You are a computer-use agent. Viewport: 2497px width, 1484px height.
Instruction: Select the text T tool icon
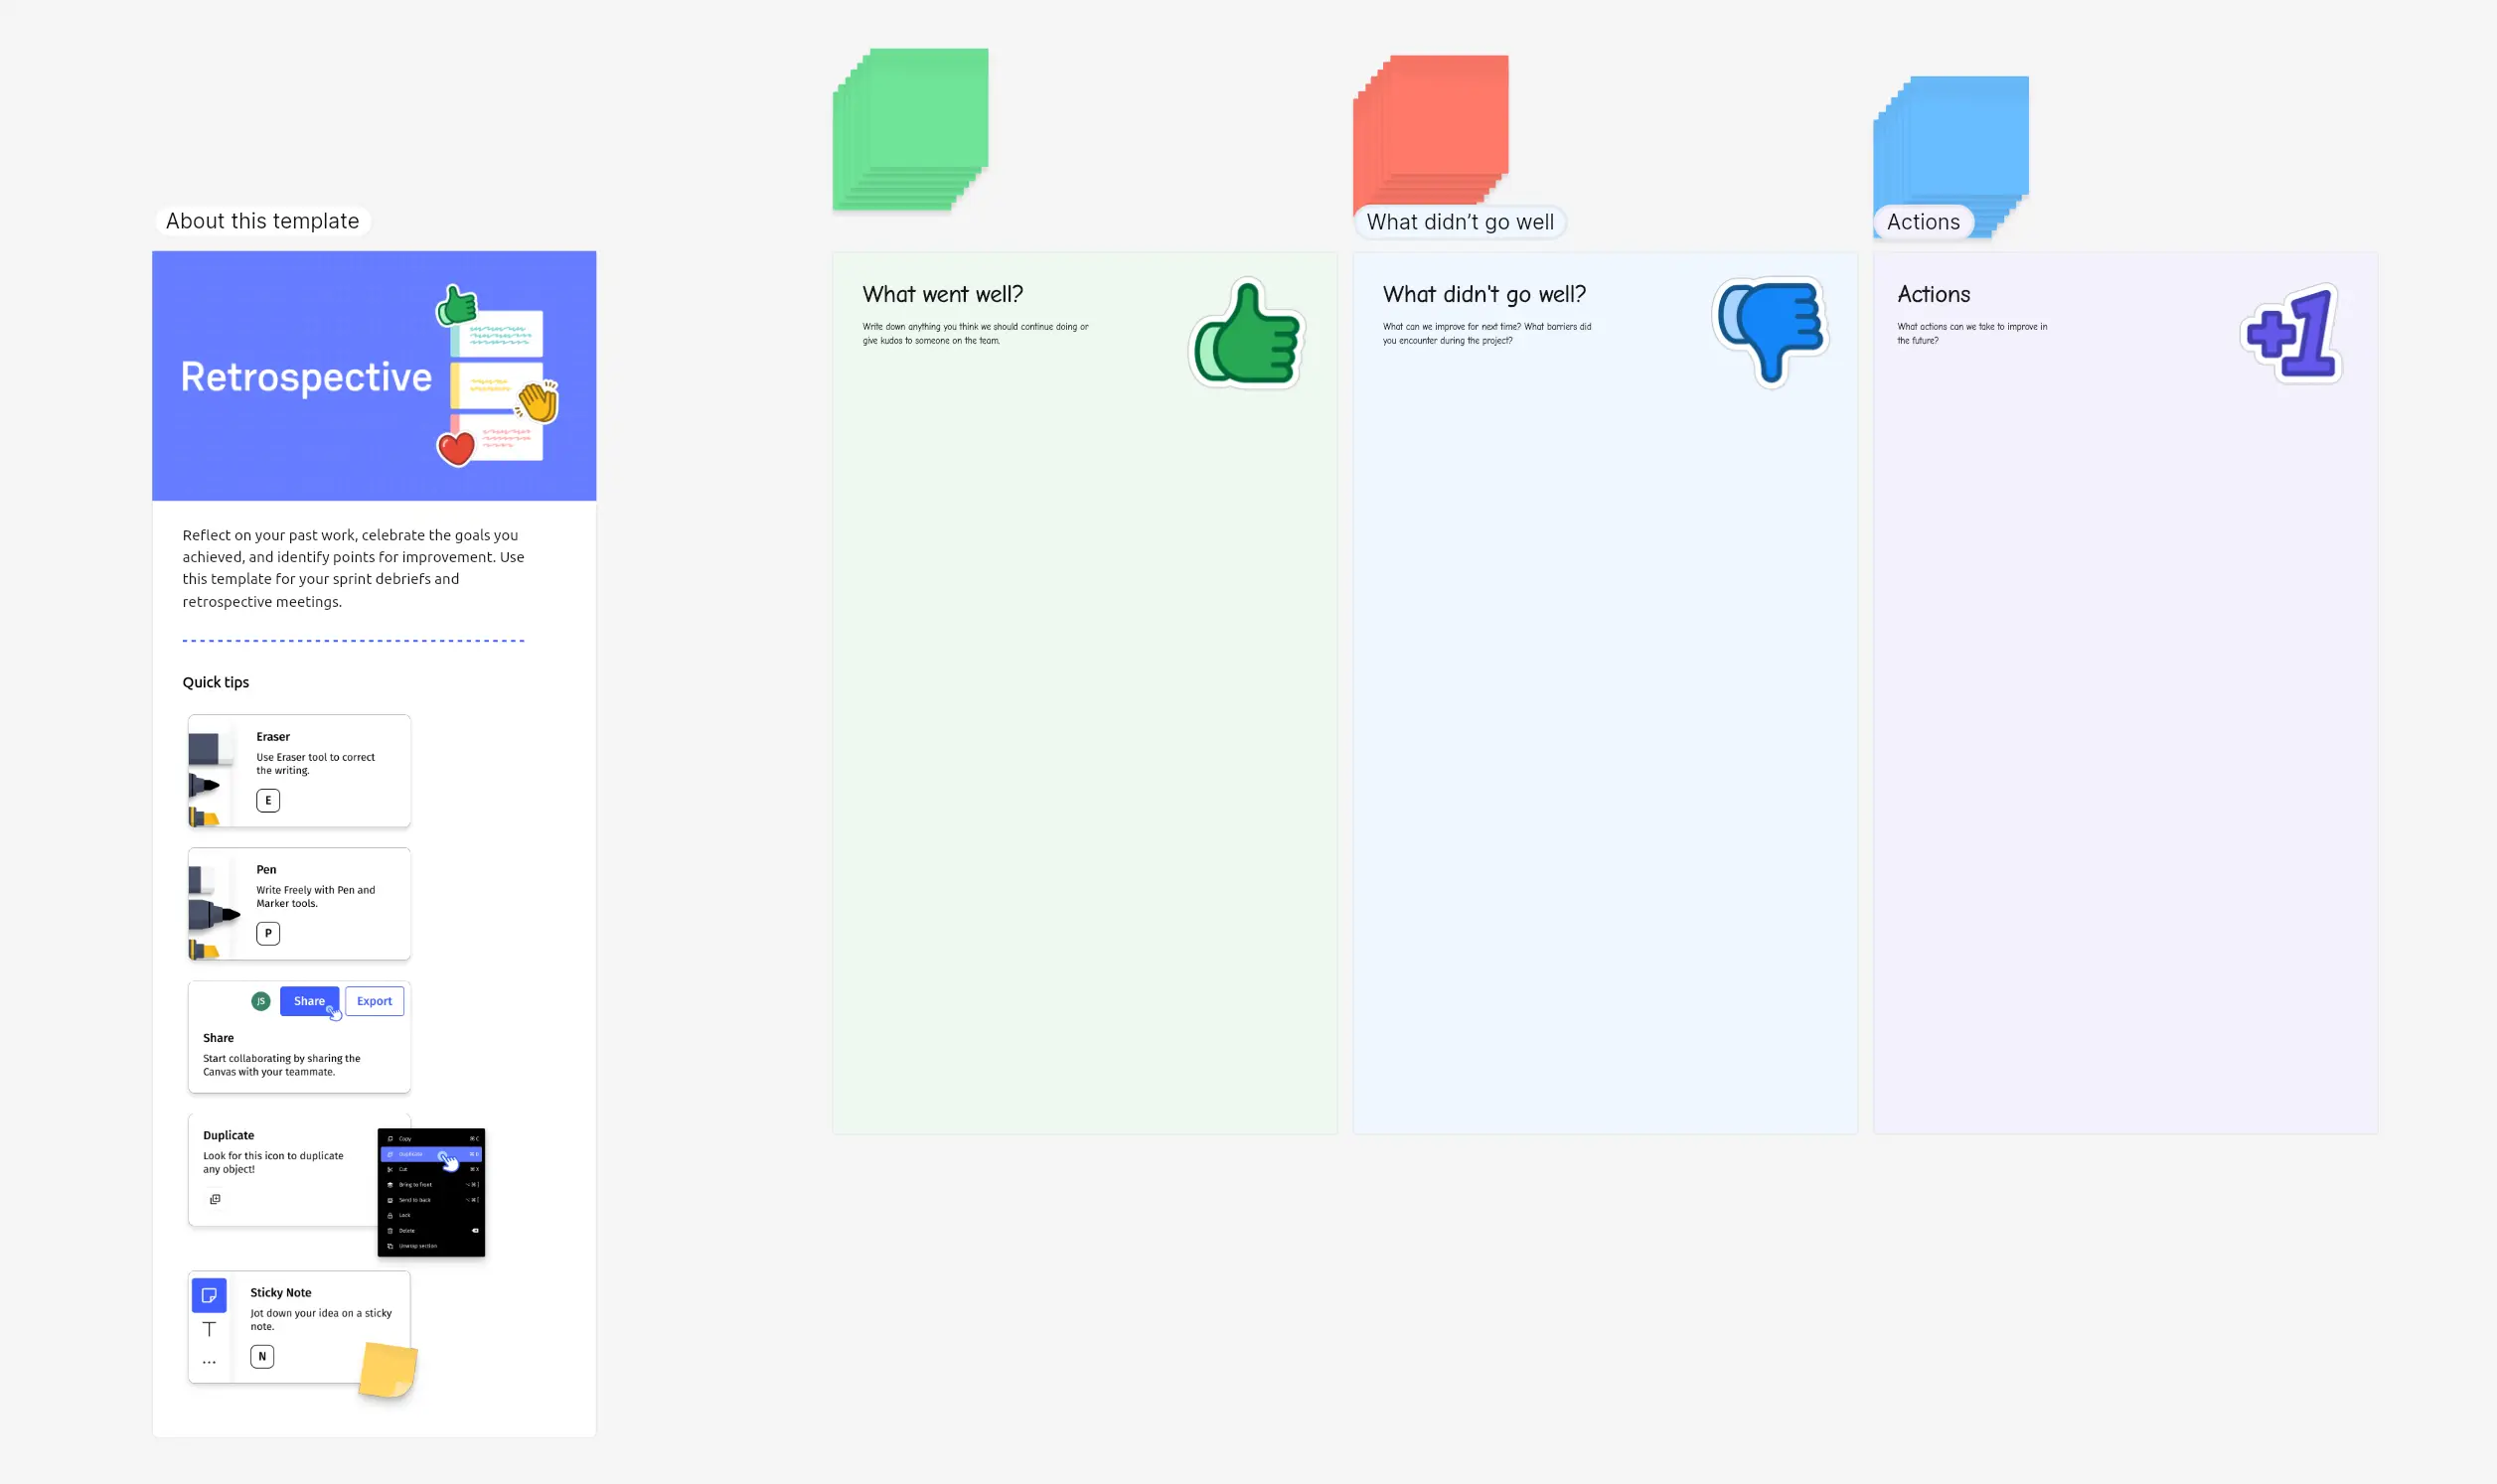(209, 1329)
